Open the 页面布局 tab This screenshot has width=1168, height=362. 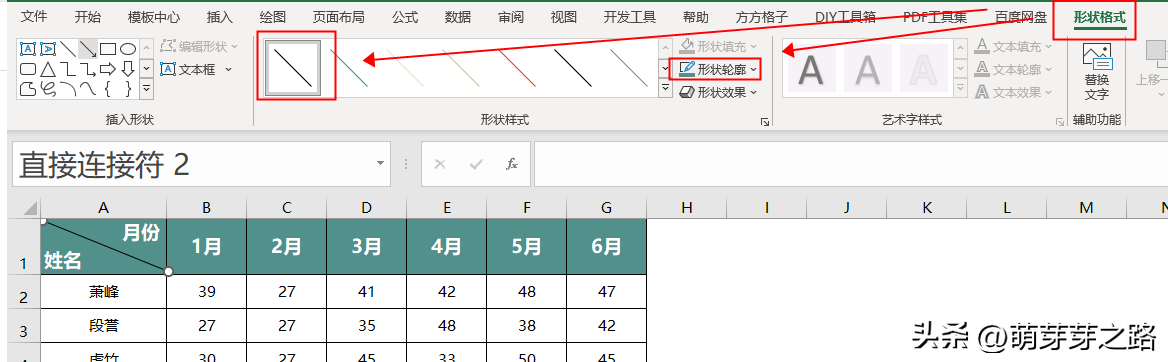338,16
